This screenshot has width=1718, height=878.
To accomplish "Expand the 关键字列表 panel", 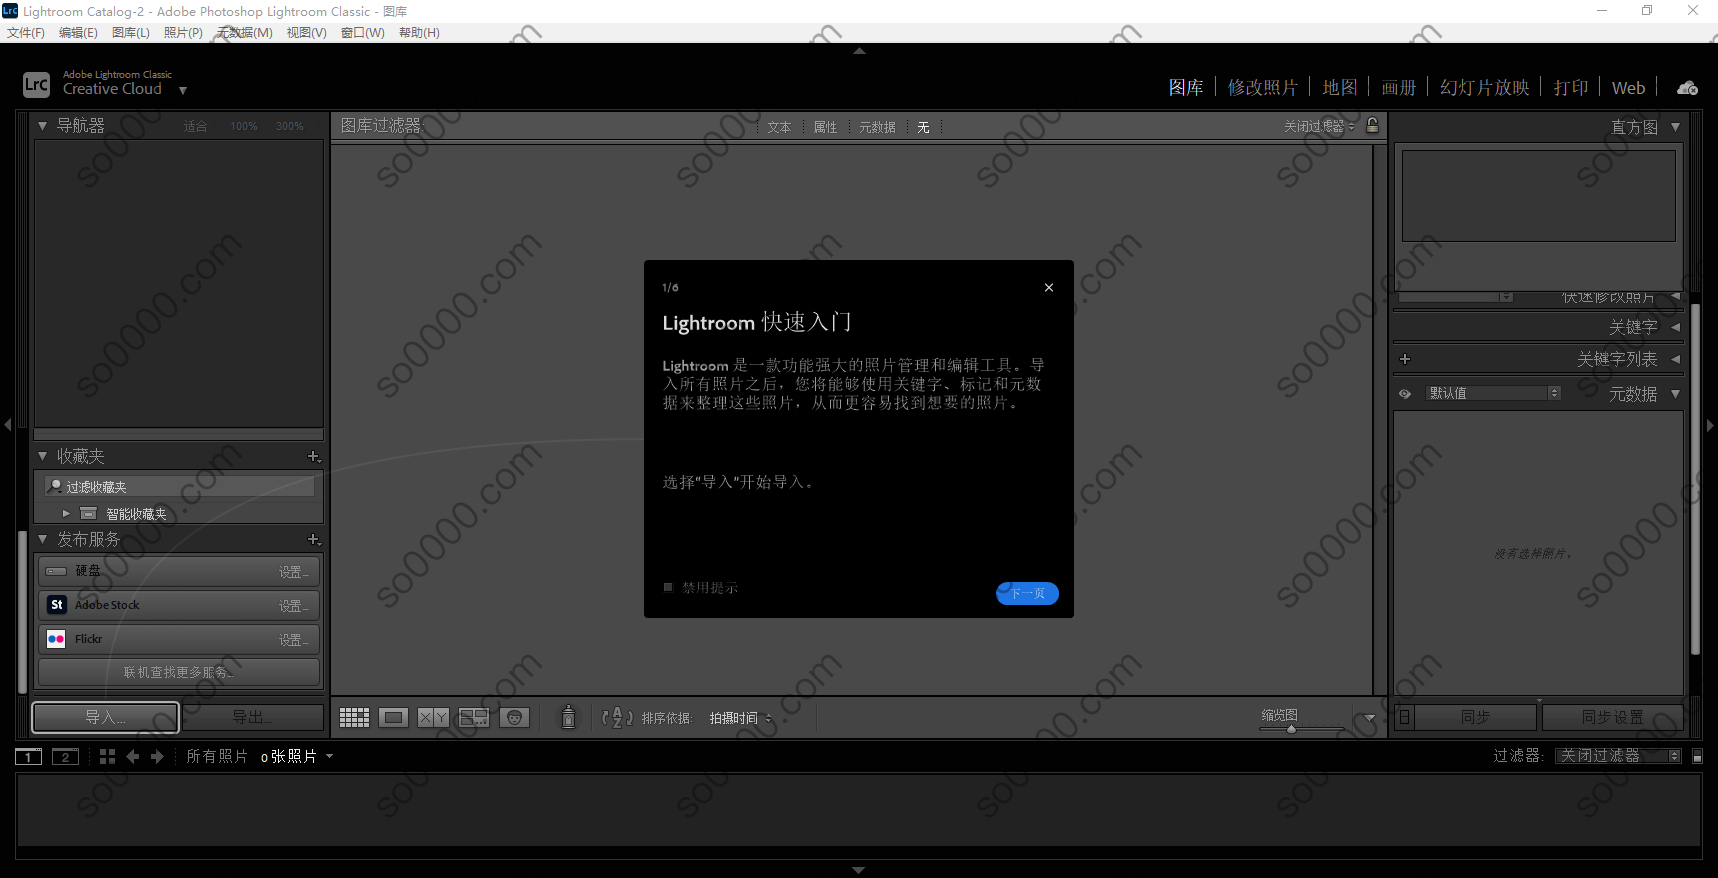I will point(1675,359).
